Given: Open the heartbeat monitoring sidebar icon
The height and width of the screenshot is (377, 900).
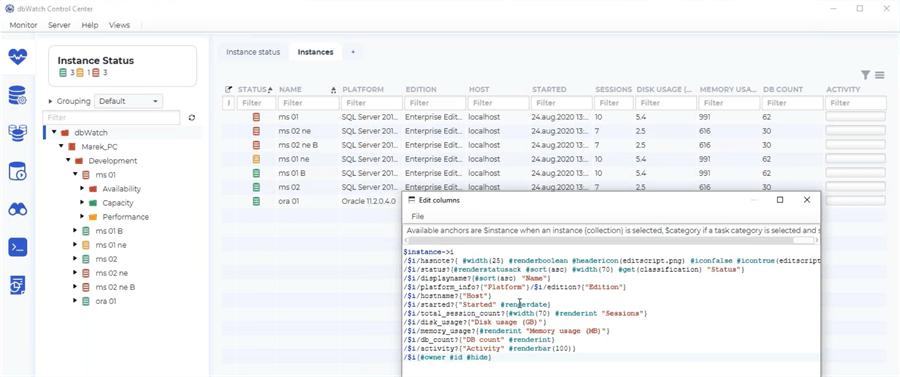Looking at the screenshot, I should (18, 57).
